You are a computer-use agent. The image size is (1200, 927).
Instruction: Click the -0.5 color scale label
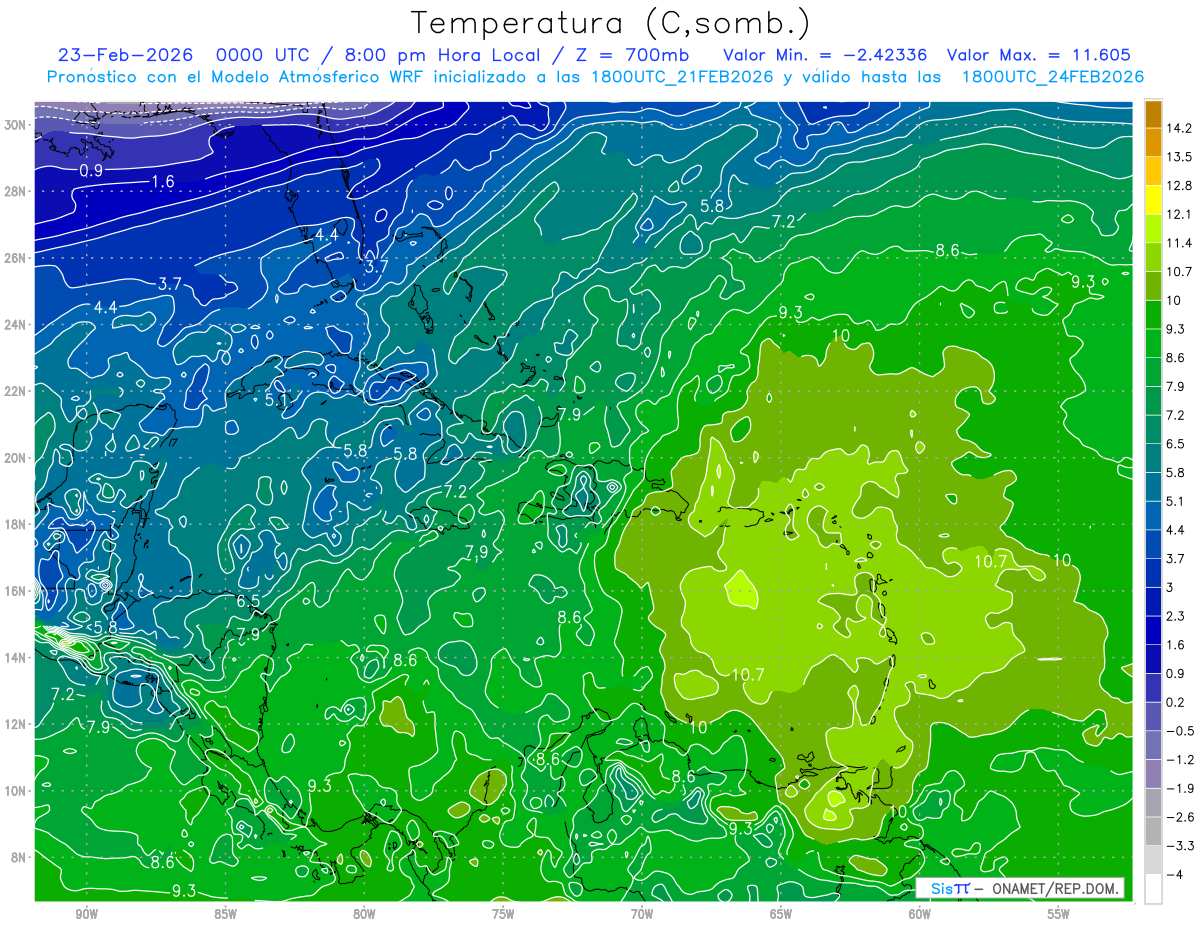coord(1178,731)
